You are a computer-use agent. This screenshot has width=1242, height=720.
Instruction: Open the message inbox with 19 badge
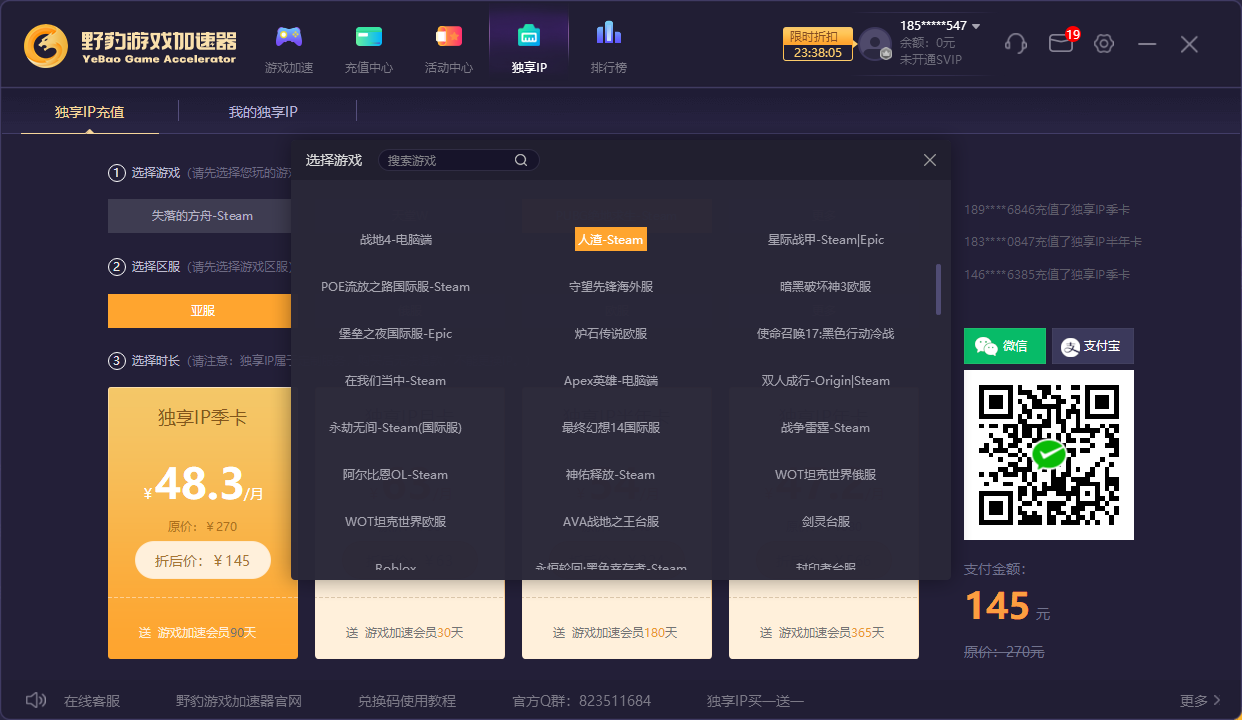pos(1062,43)
